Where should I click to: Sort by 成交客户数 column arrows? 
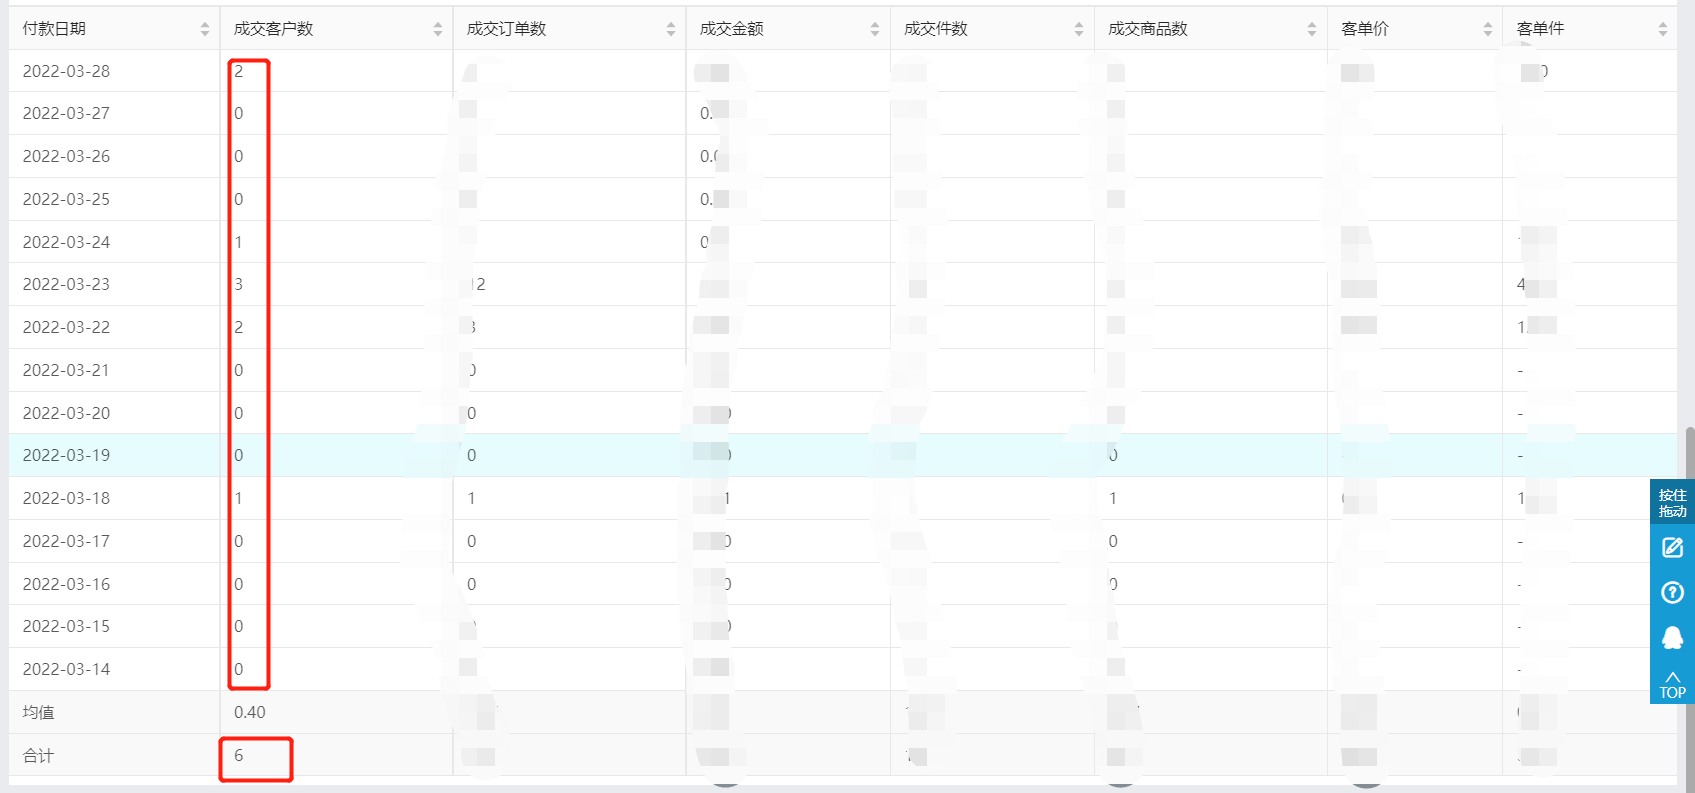click(438, 29)
